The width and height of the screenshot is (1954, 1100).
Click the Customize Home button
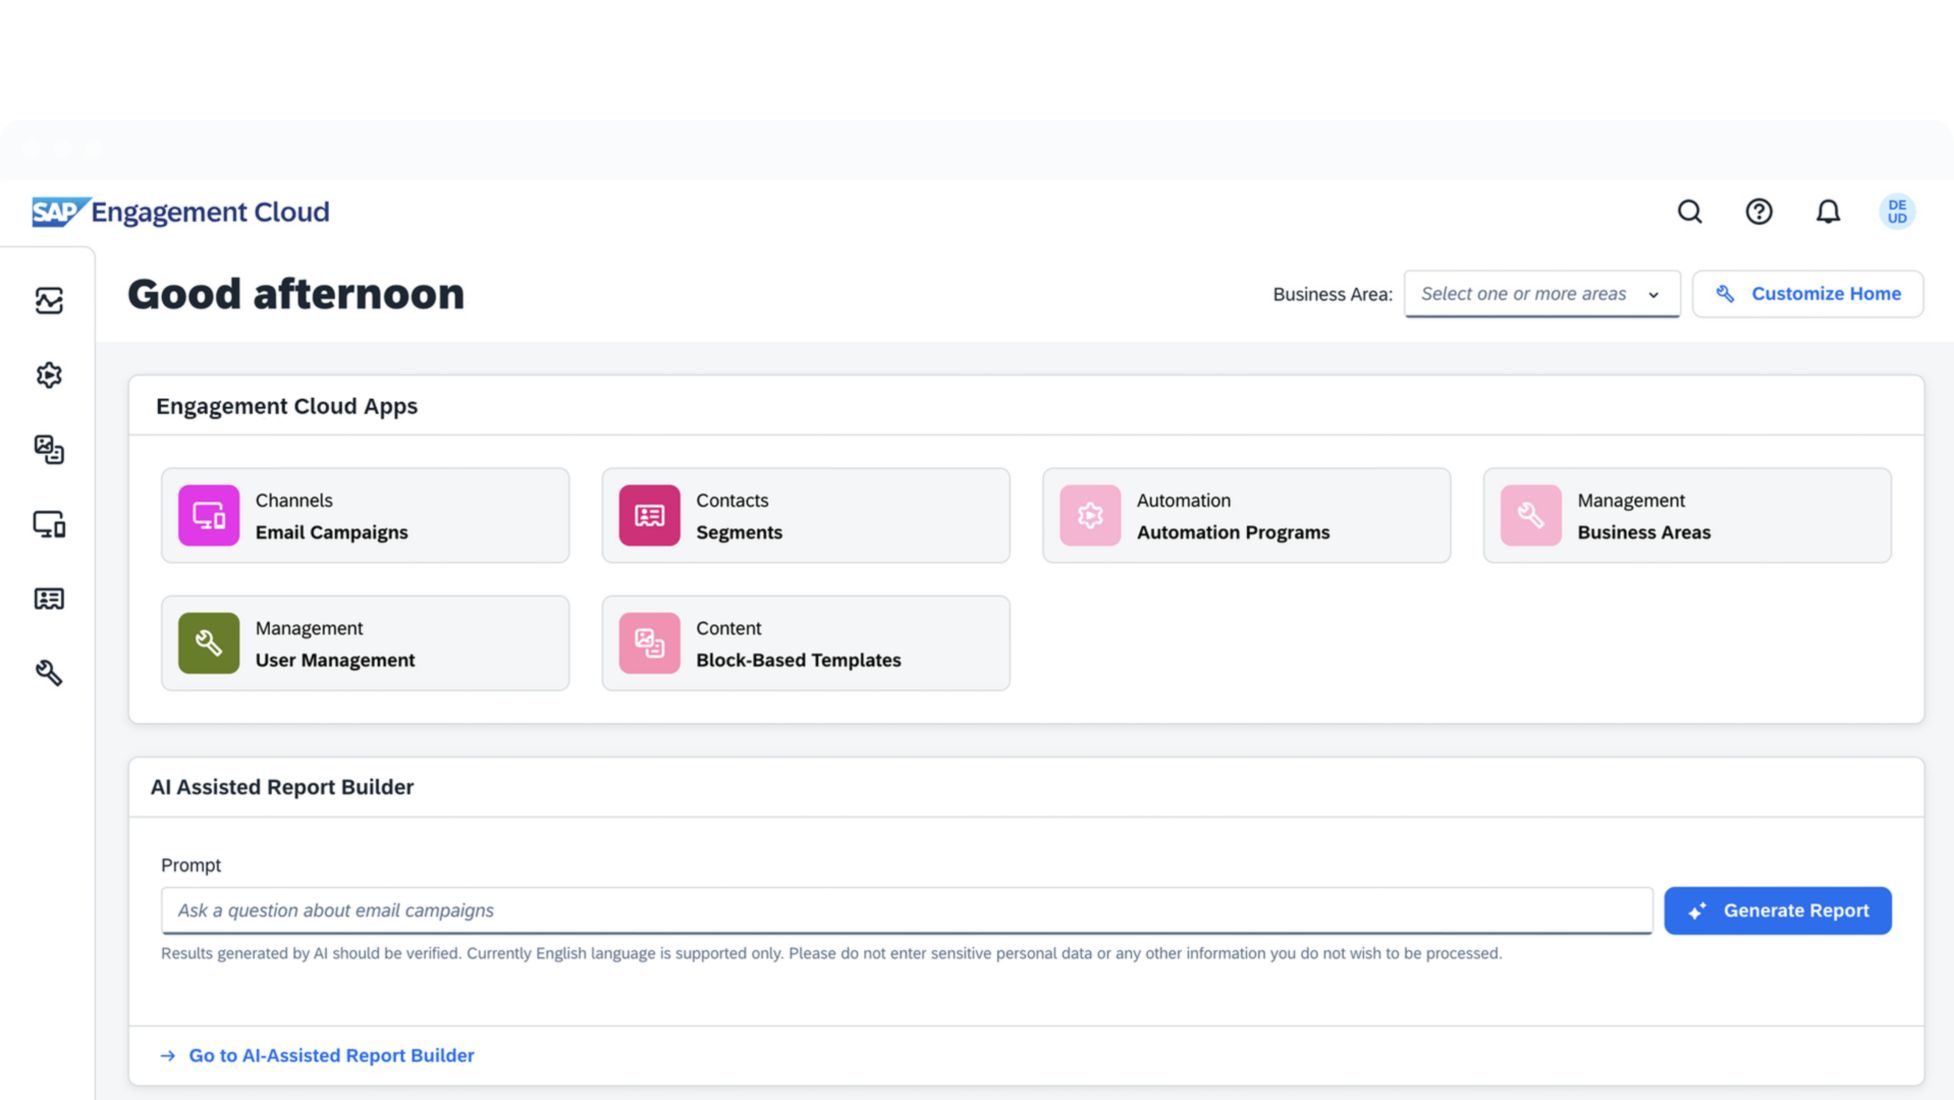pos(1807,294)
